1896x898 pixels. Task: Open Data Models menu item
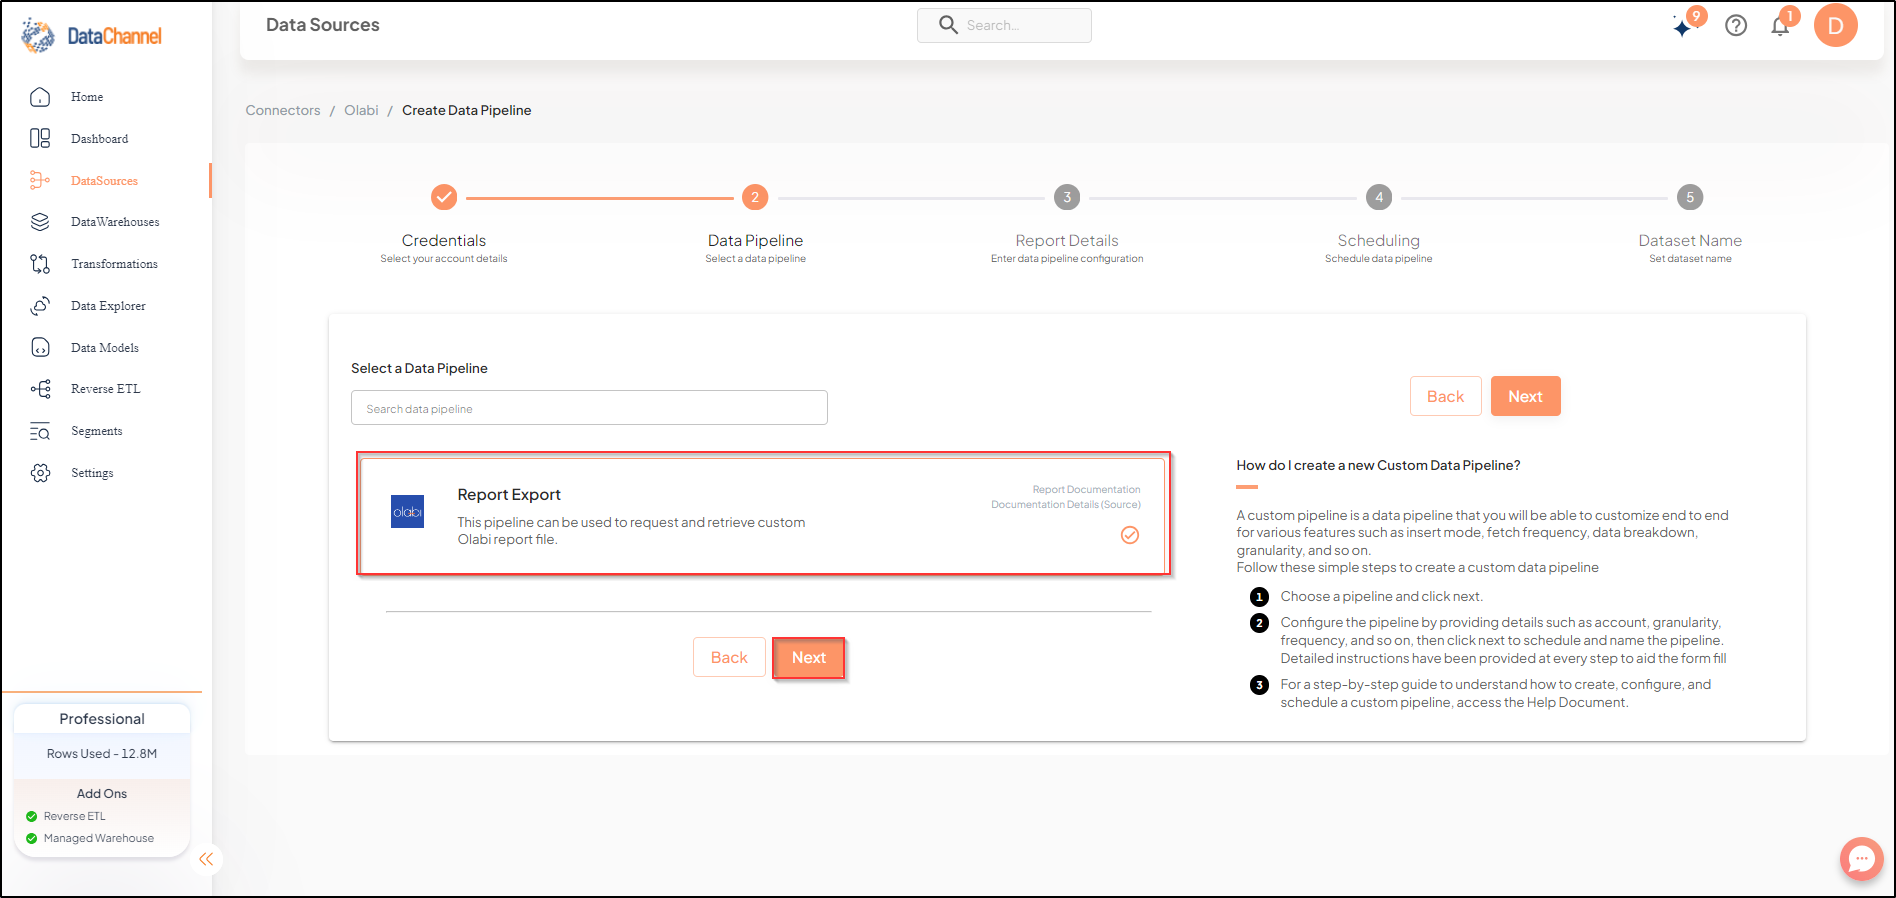[x=104, y=348]
